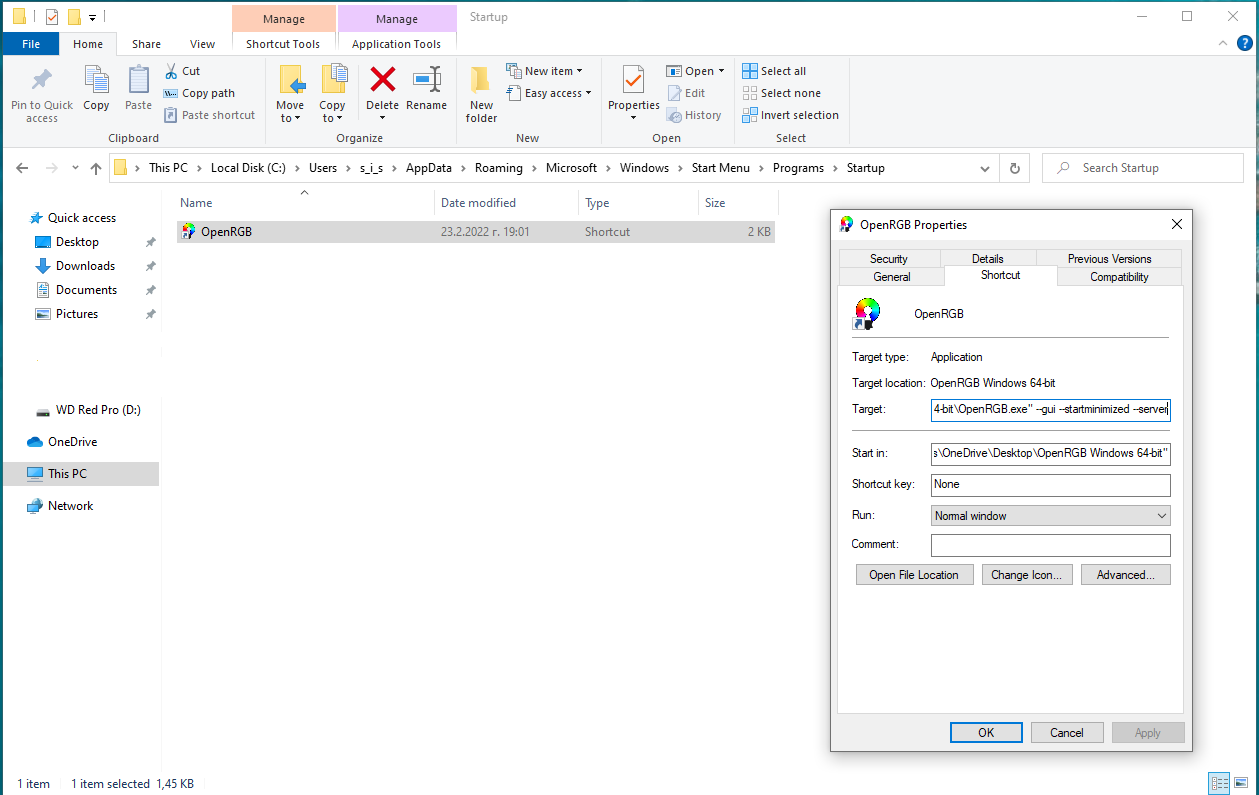
Task: Click the Rename icon
Action: click(x=427, y=79)
